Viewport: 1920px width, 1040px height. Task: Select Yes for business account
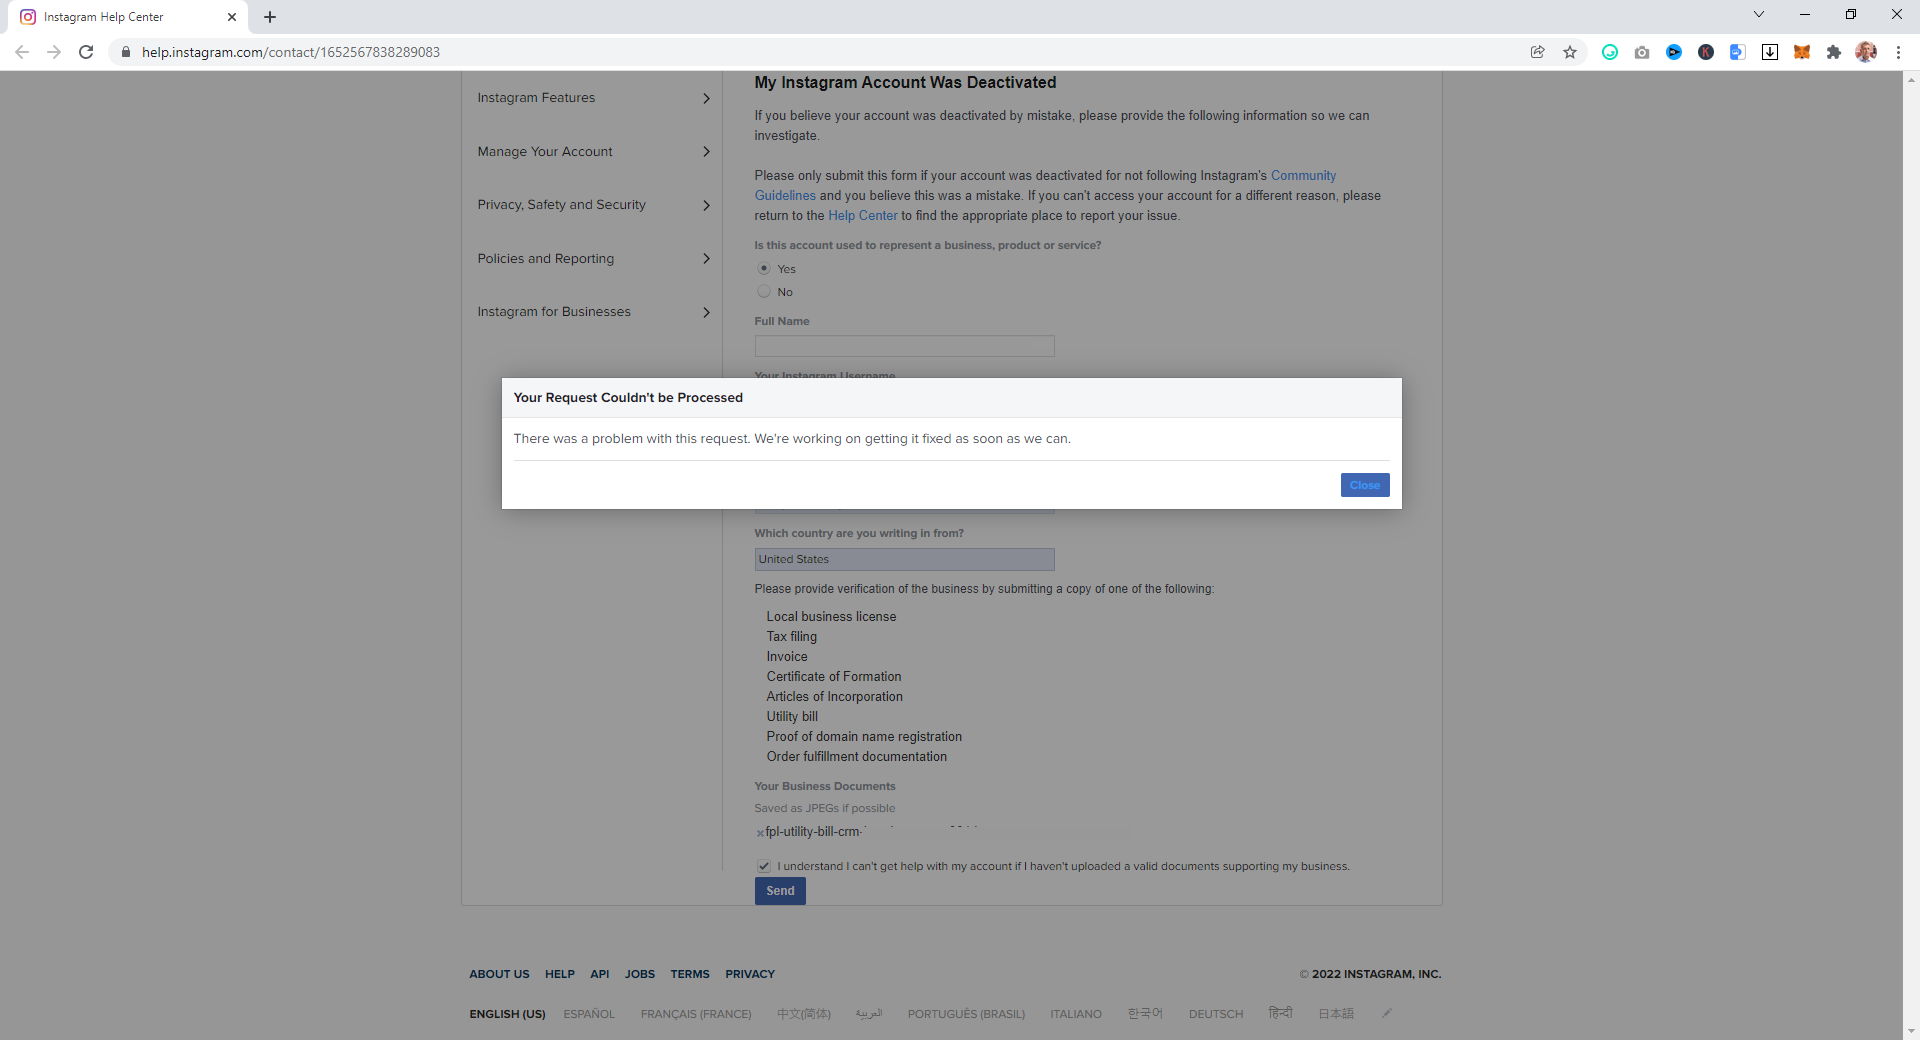tap(764, 269)
